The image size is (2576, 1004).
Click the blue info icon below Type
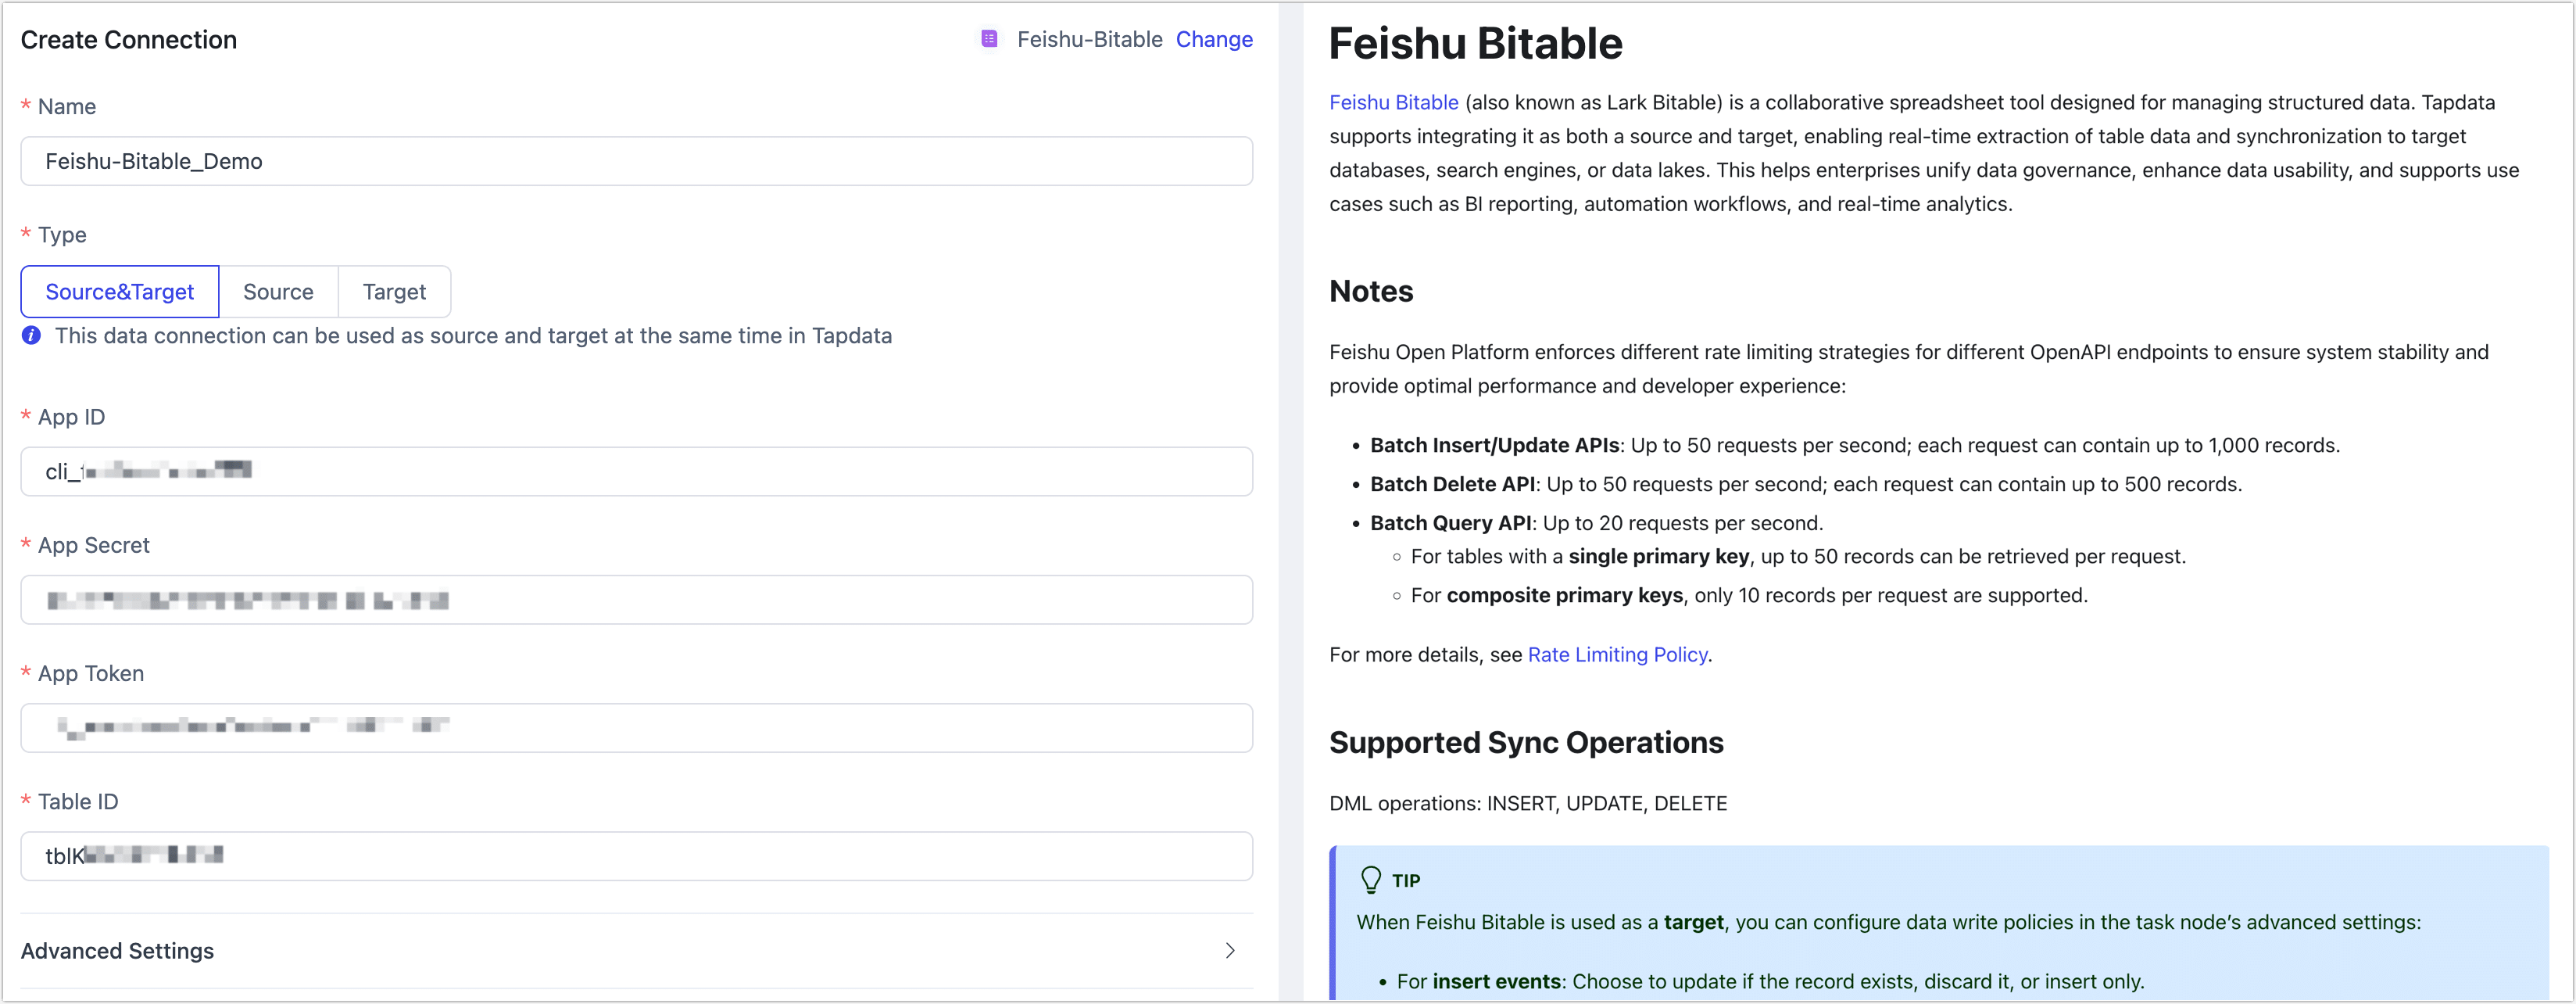pyautogui.click(x=31, y=336)
